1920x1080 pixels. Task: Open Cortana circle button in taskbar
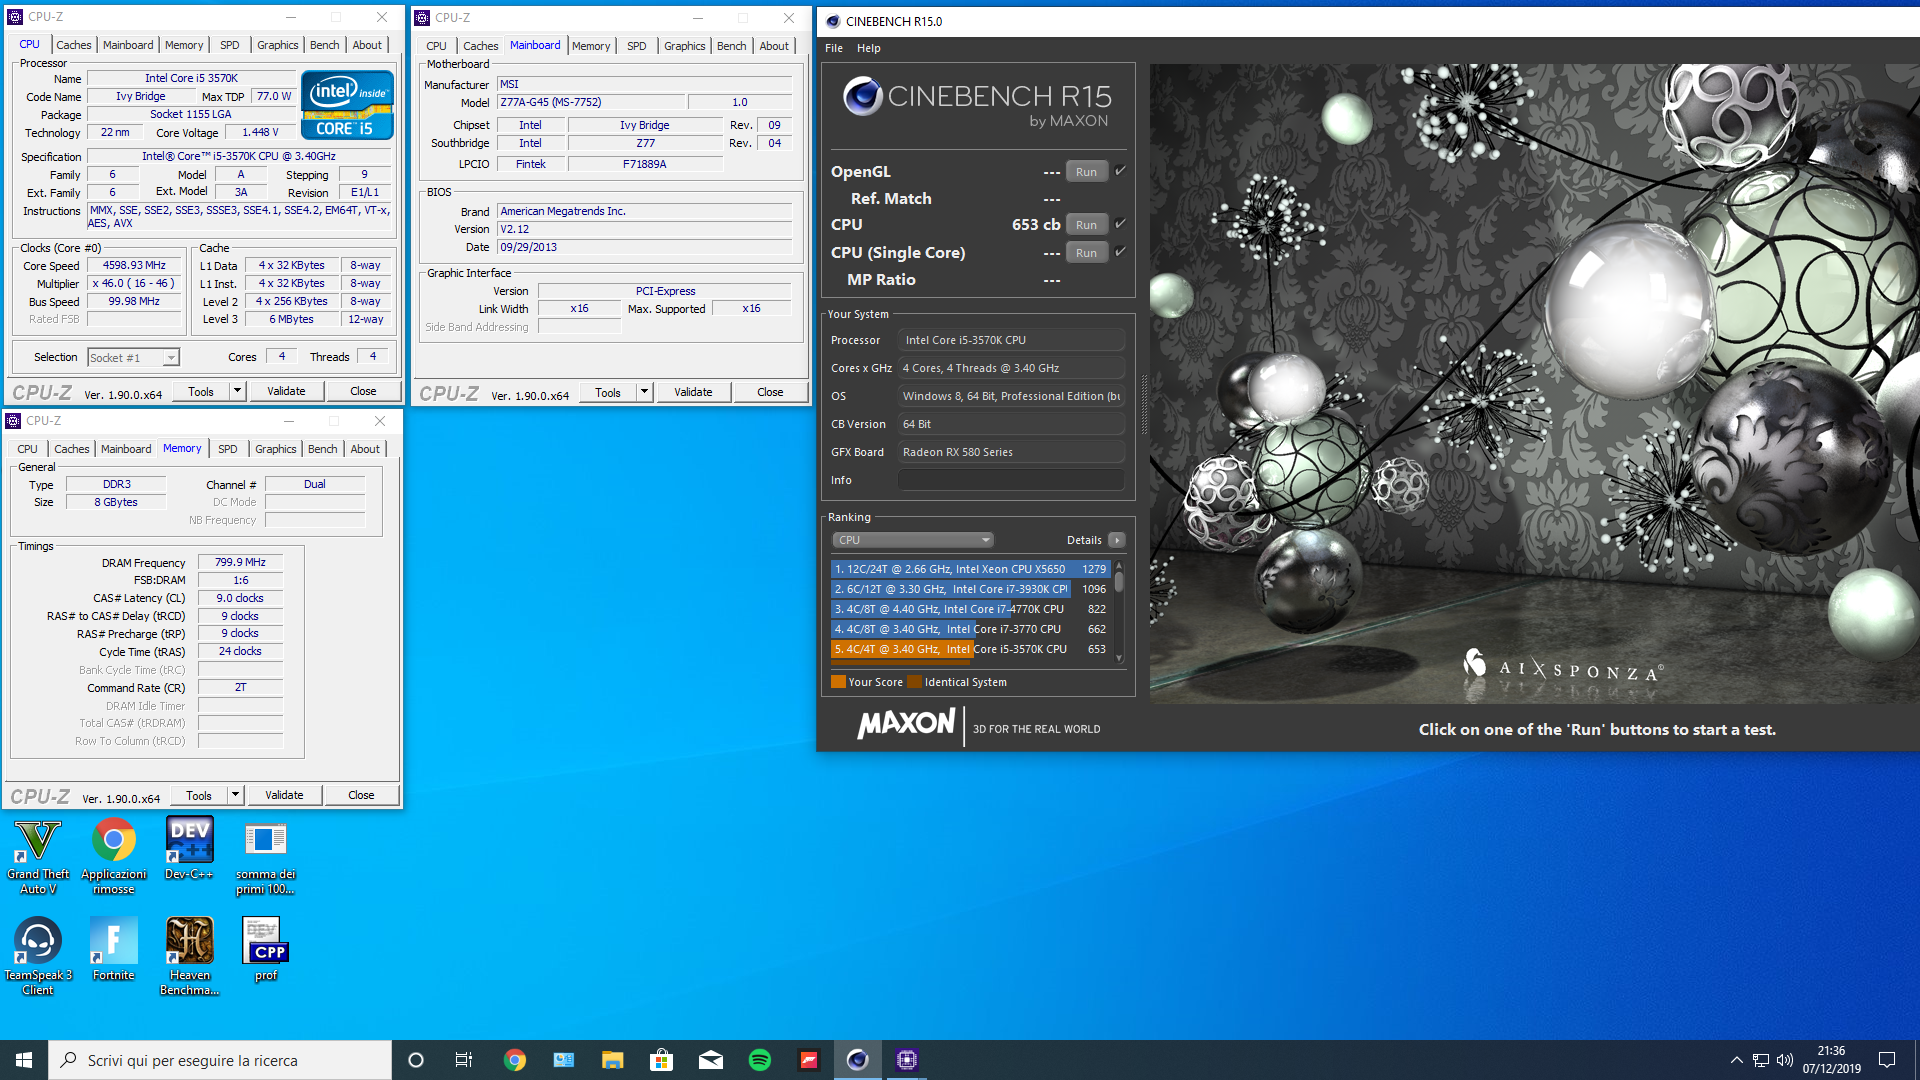[416, 1060]
